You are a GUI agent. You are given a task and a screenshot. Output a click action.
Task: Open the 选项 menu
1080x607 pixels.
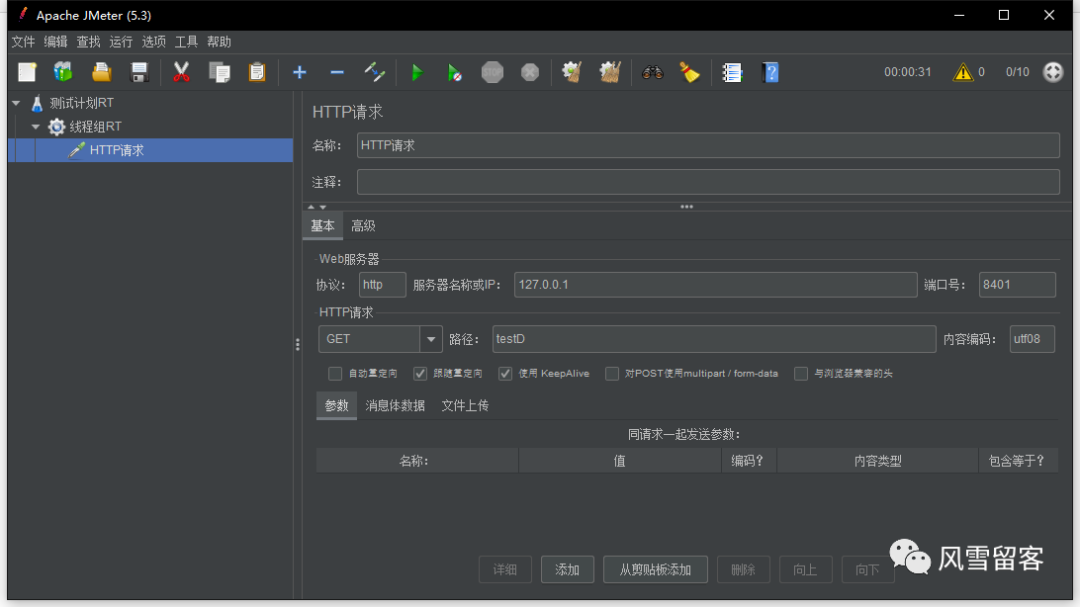[x=154, y=42]
